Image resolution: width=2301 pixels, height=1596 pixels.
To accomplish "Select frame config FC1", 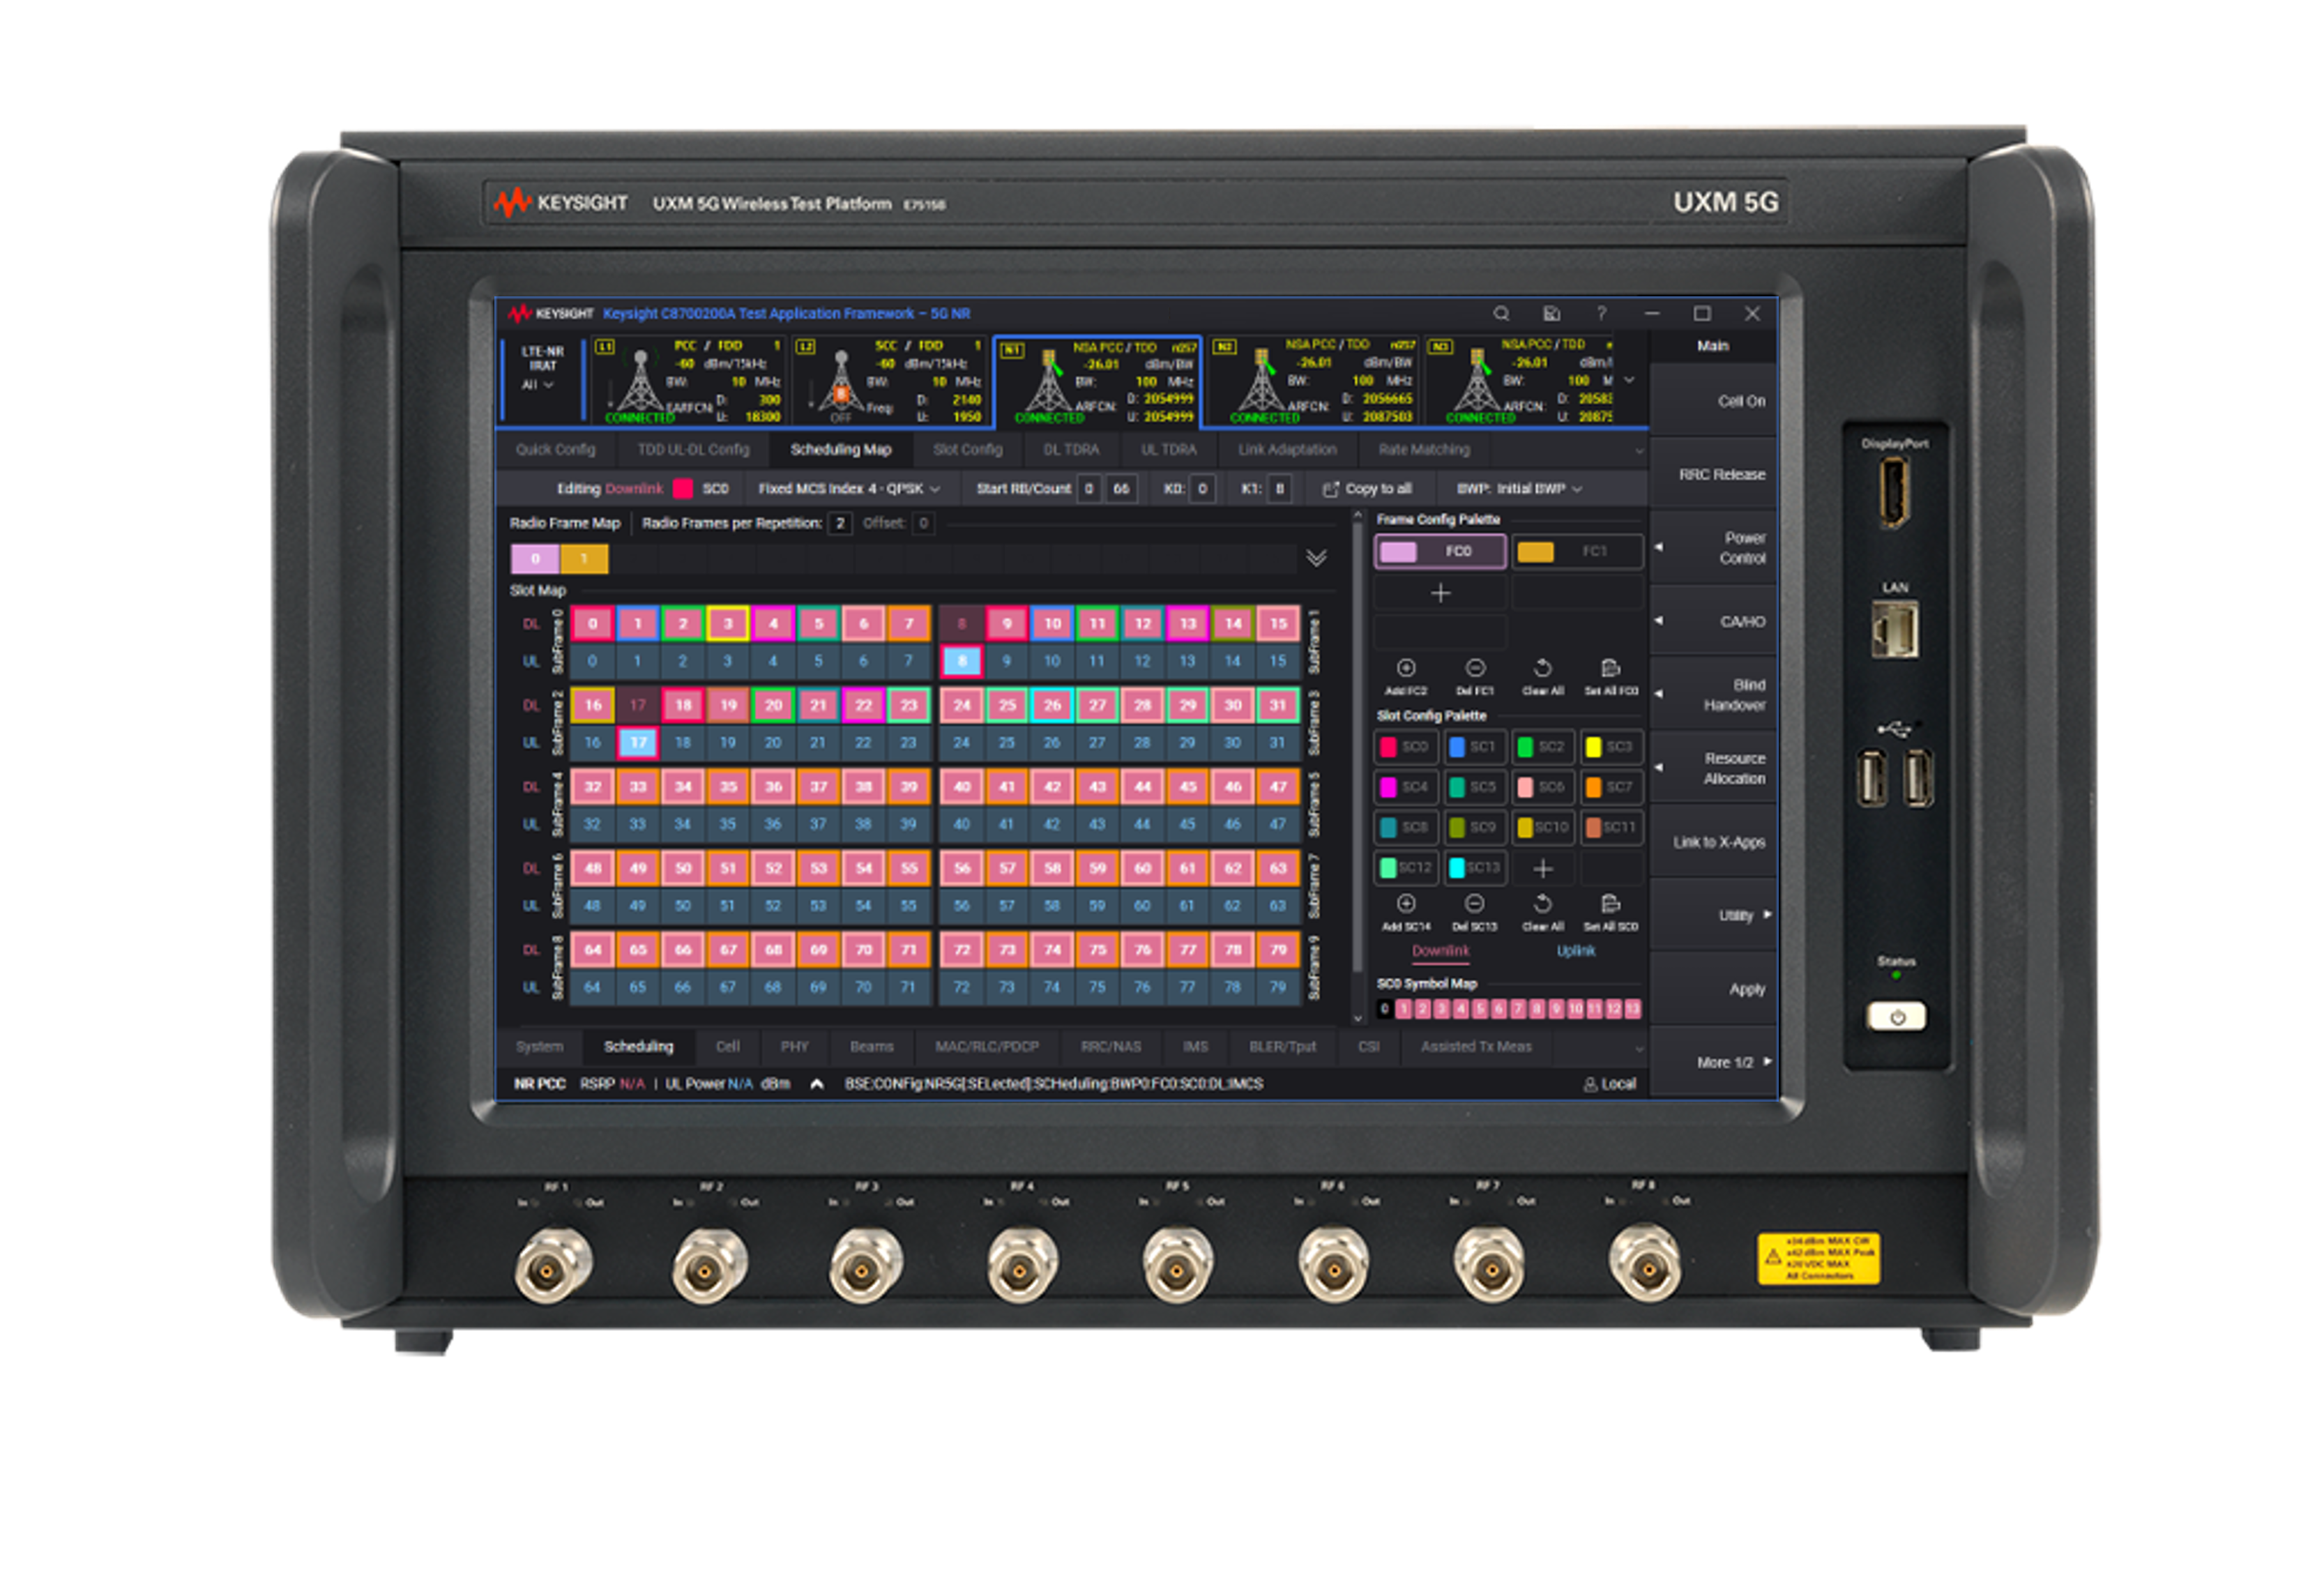I will 1577,551.
